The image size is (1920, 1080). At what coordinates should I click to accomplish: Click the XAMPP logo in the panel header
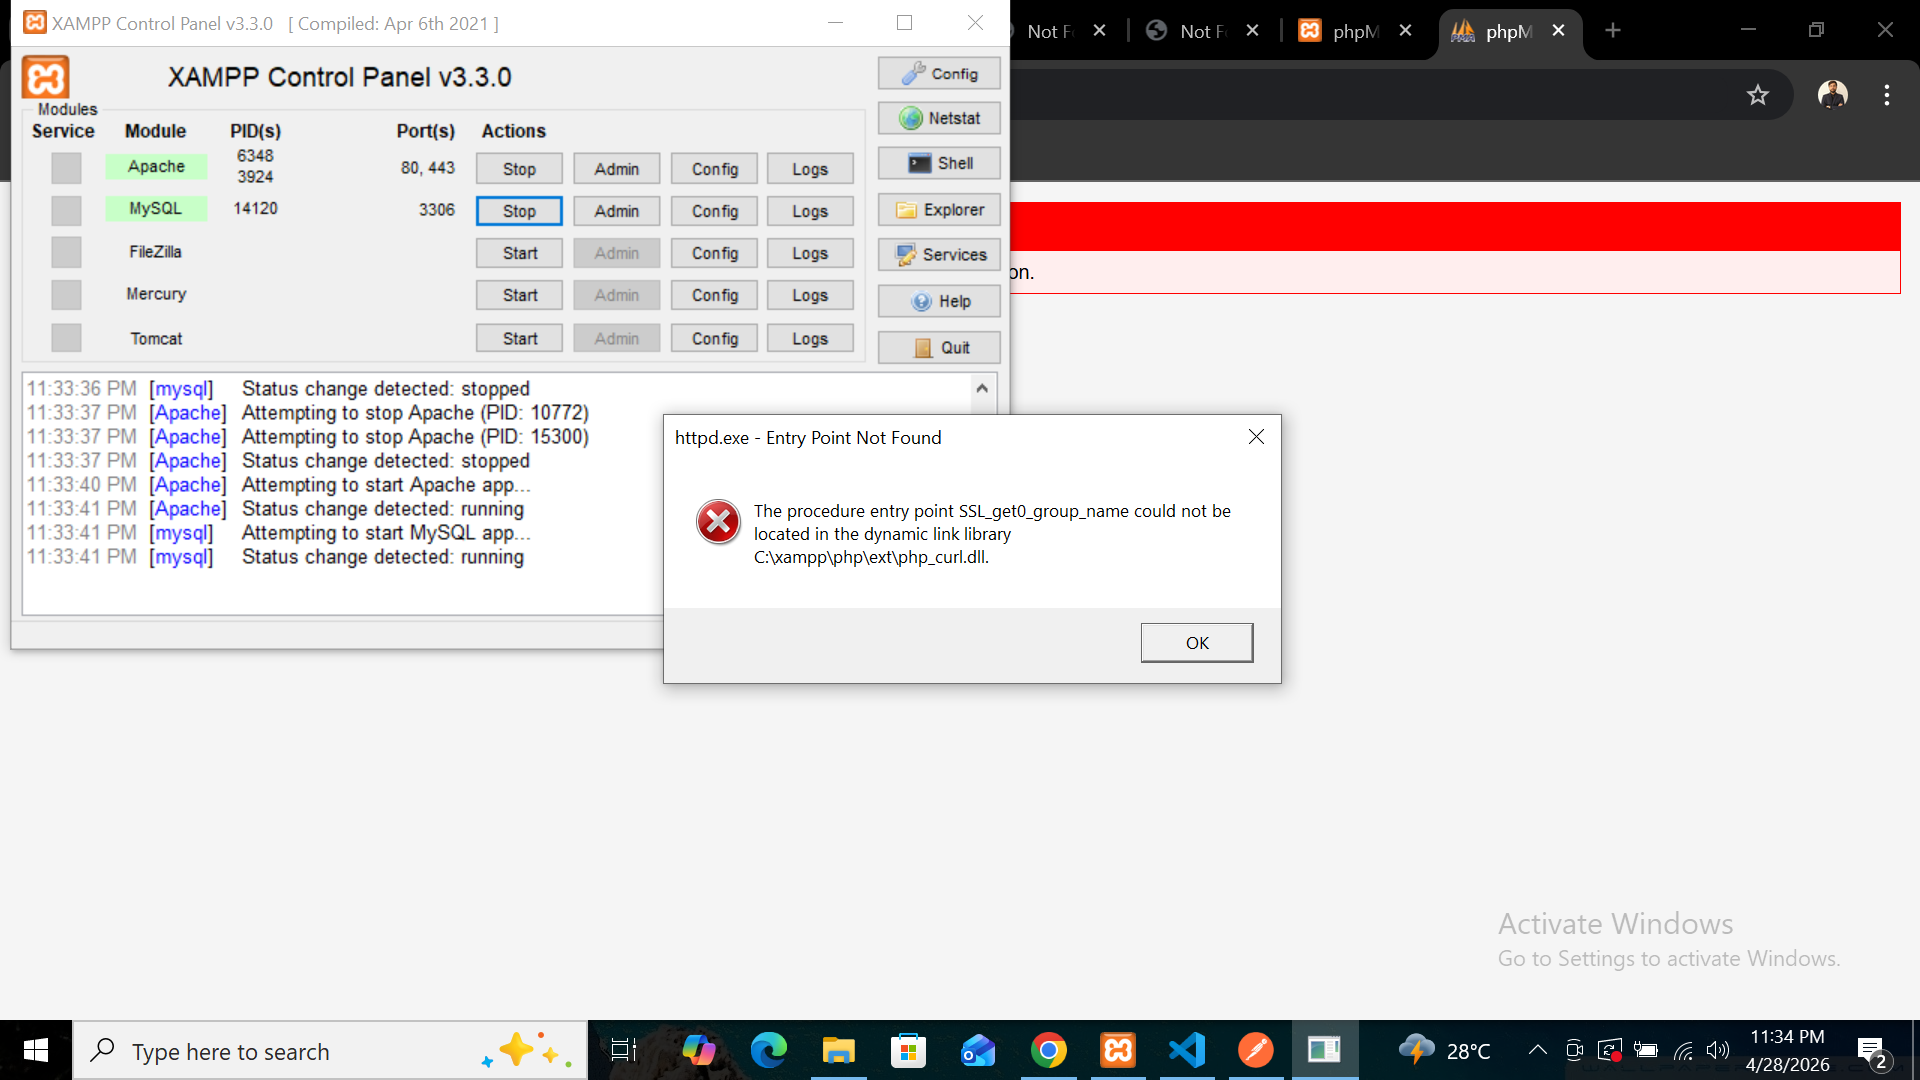[46, 77]
